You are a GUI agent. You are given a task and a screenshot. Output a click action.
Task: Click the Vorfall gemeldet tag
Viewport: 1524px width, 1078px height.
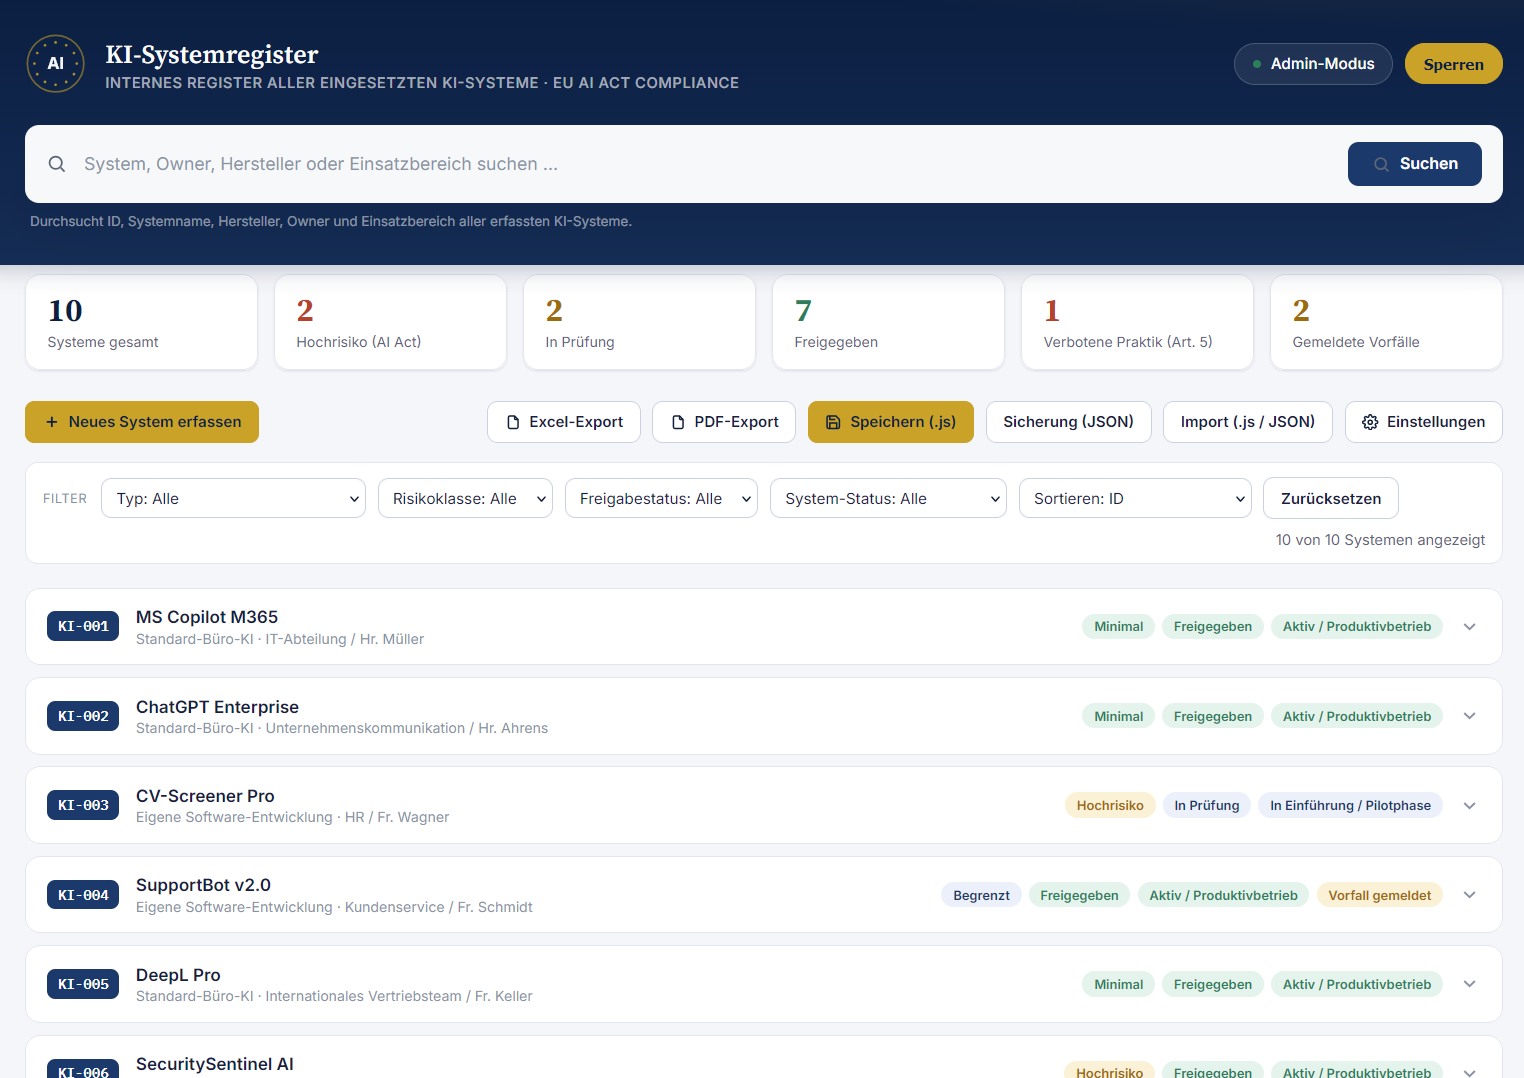pyautogui.click(x=1379, y=895)
